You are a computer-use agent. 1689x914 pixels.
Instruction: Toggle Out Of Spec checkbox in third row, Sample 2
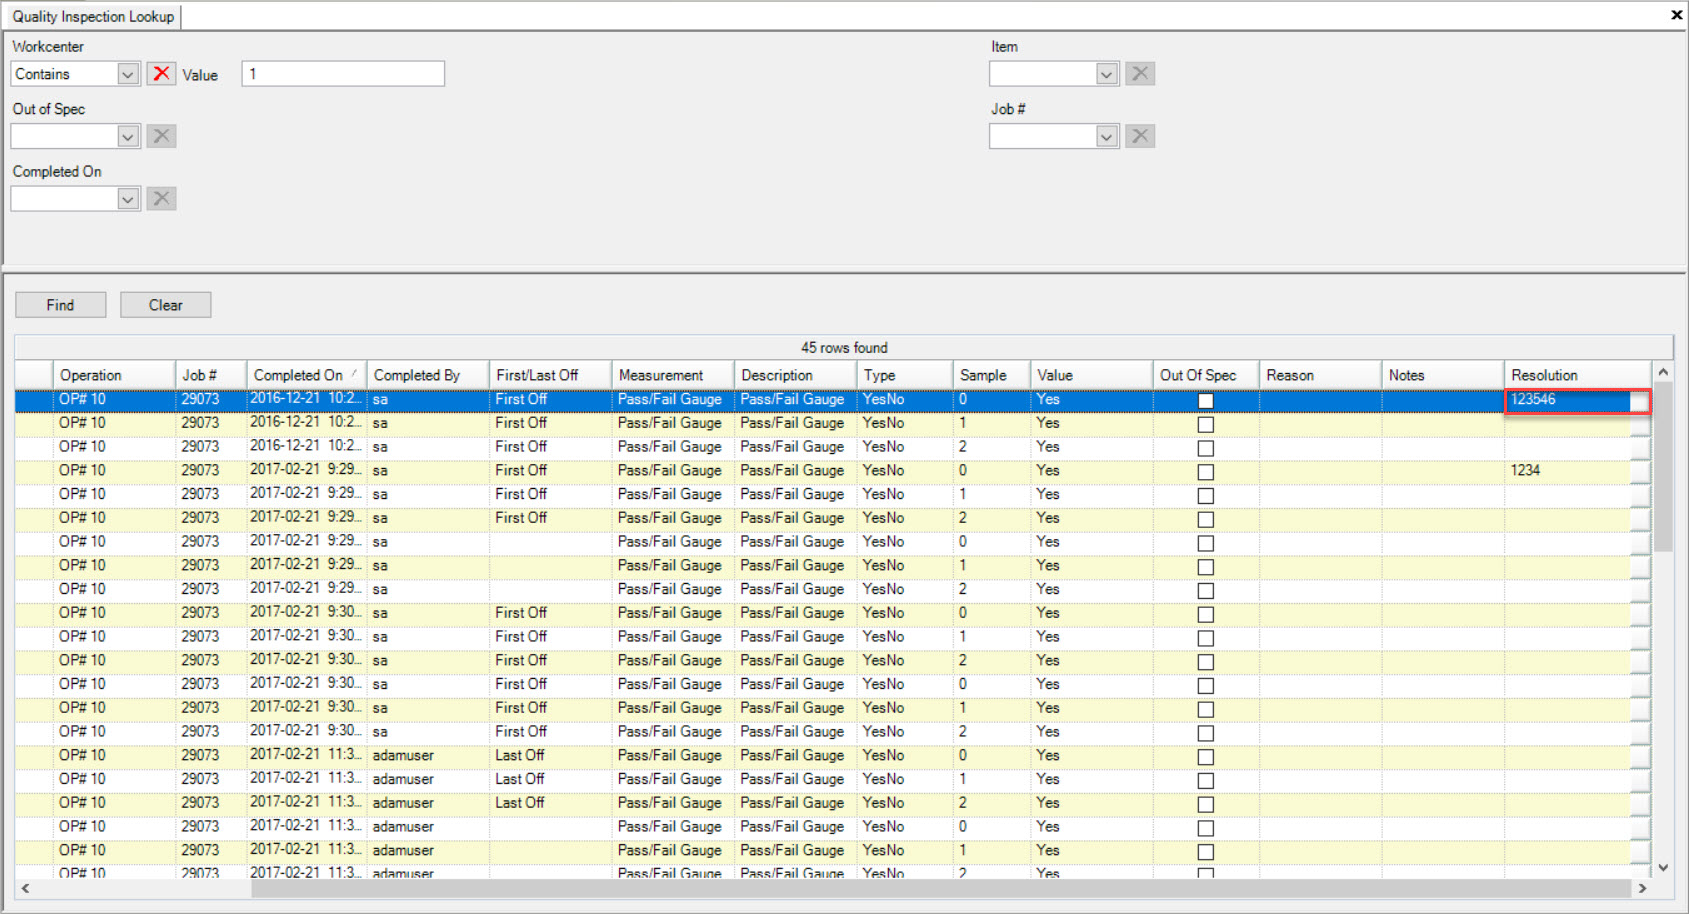tap(1206, 449)
